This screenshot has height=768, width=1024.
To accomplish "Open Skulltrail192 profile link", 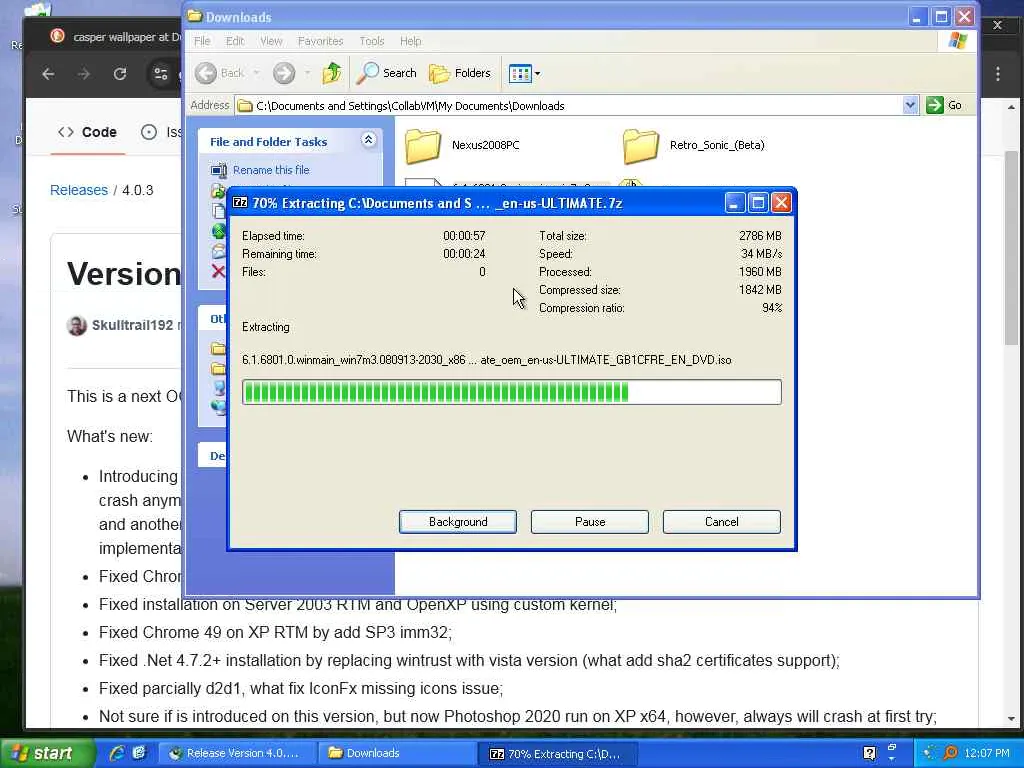I will click(132, 325).
